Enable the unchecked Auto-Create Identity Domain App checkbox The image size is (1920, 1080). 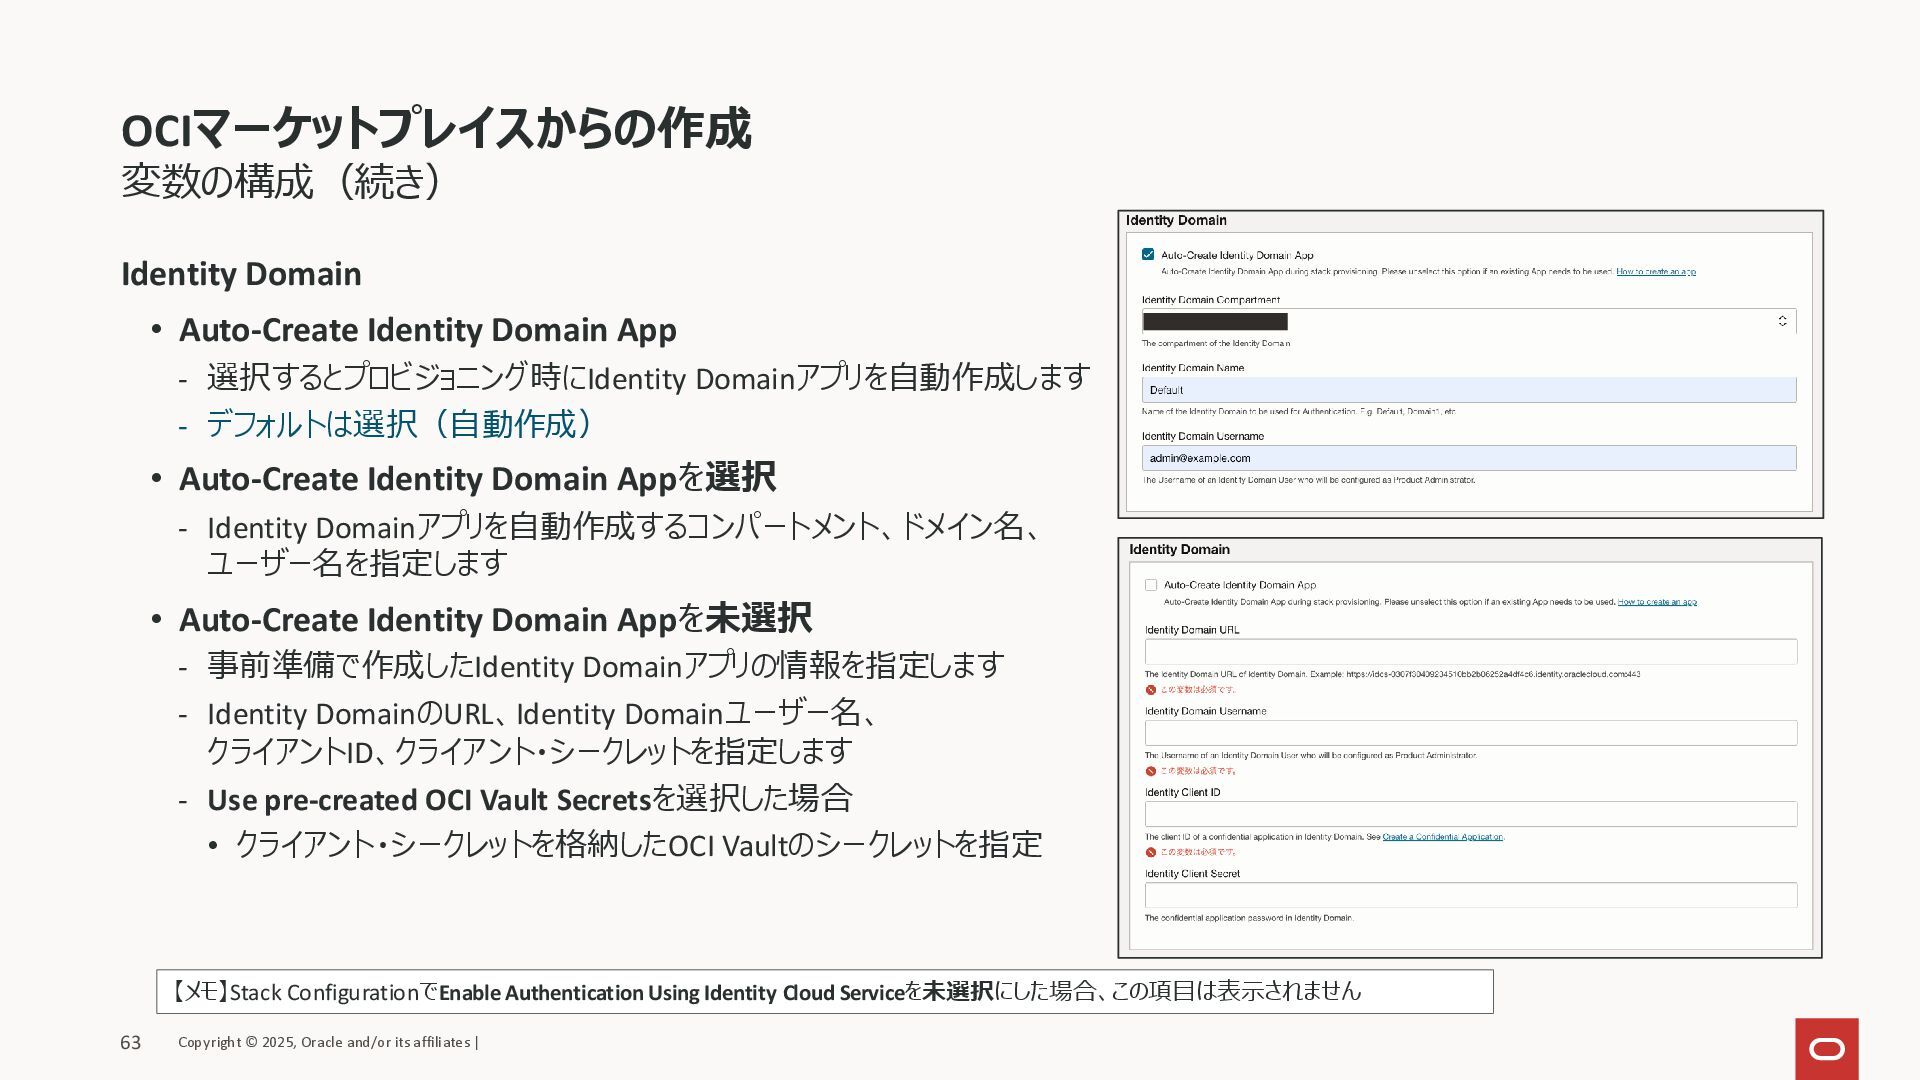coord(1151,585)
